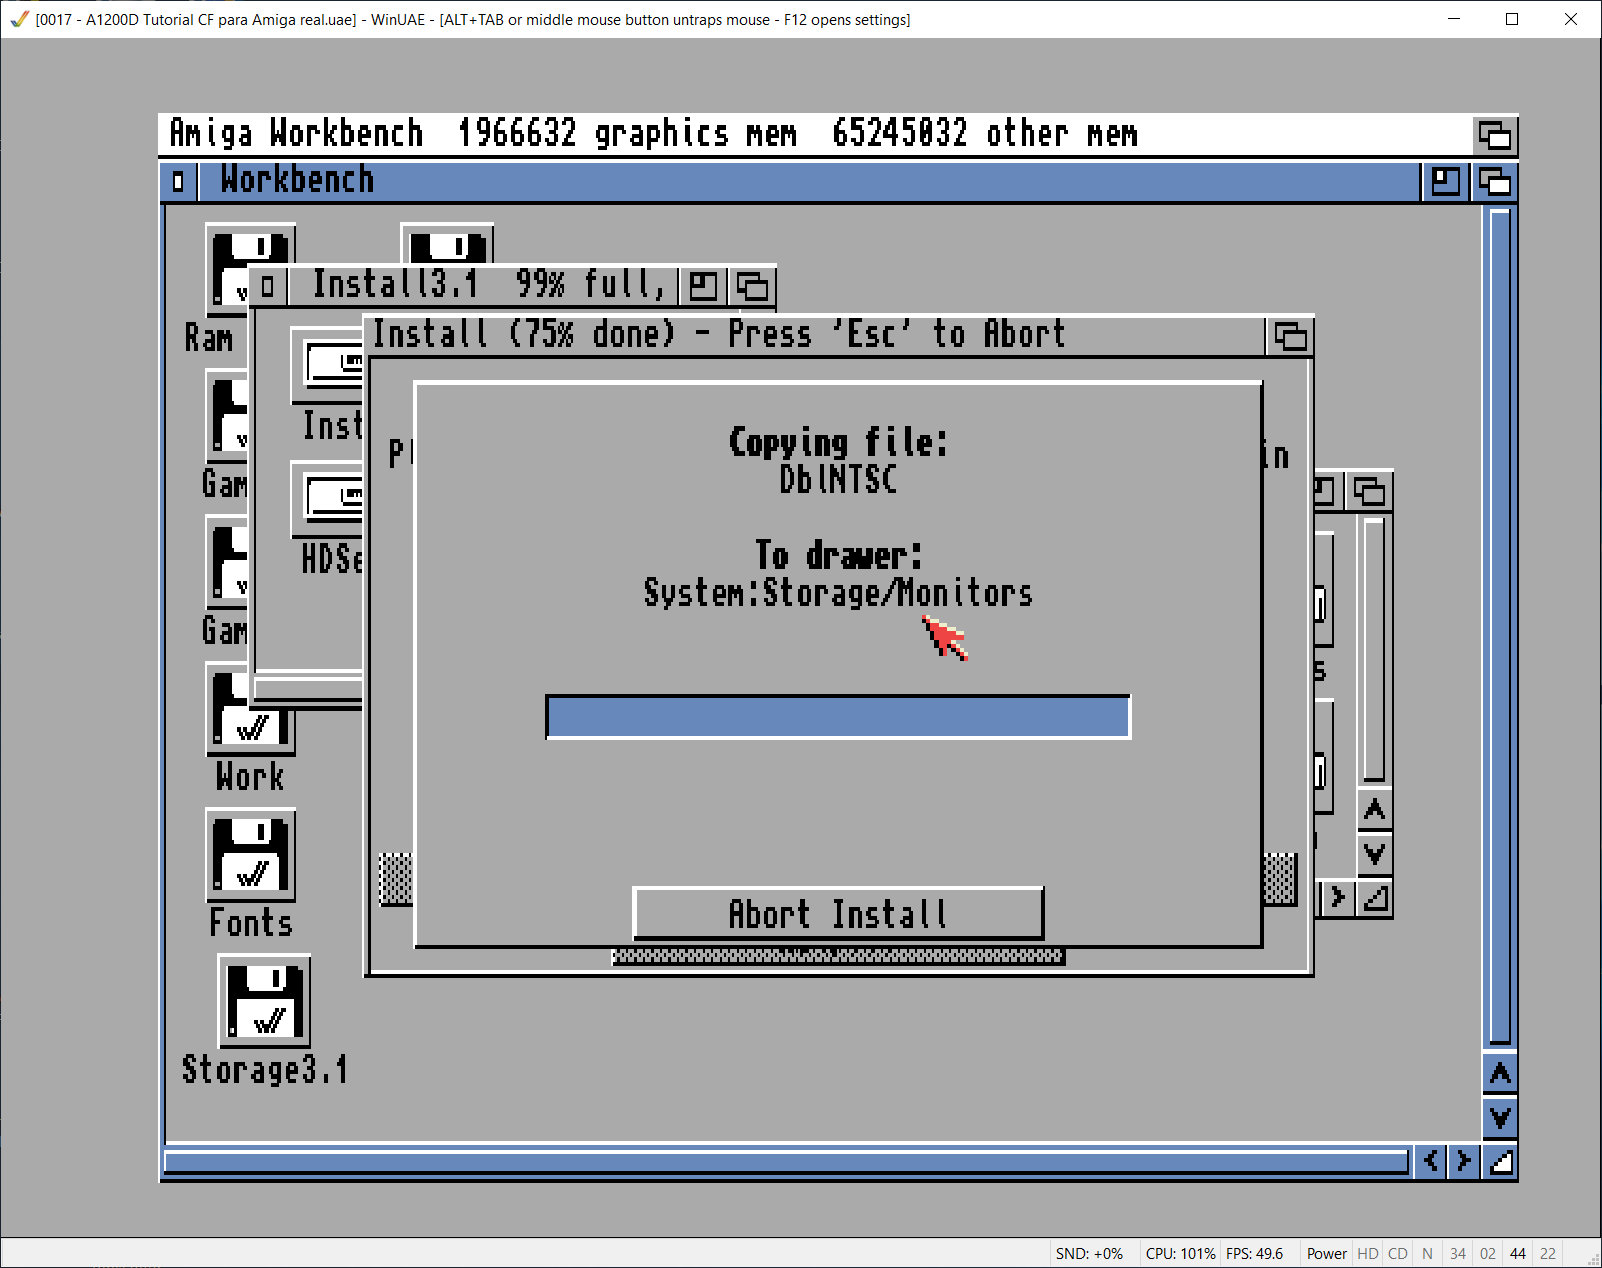This screenshot has width=1602, height=1268.
Task: Click background window scroll up arrow
Action: pos(1374,810)
